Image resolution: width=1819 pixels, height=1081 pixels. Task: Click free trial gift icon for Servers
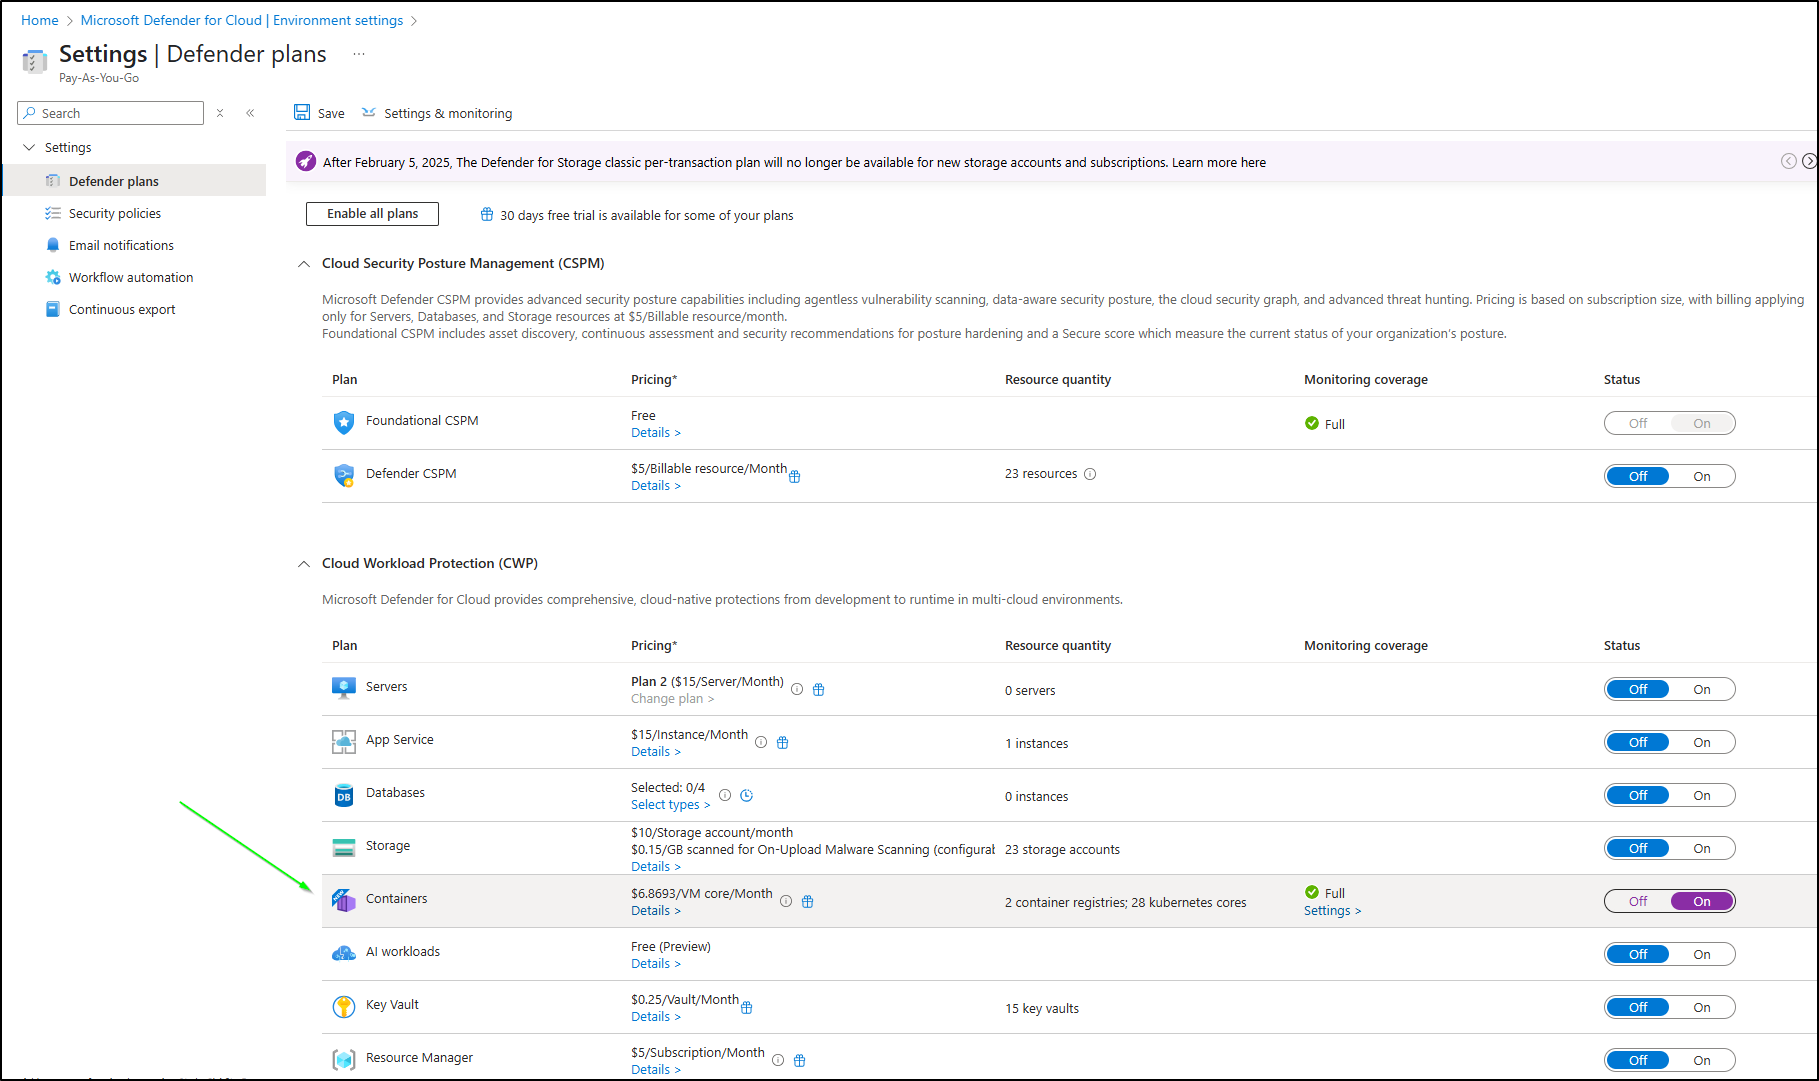point(818,690)
